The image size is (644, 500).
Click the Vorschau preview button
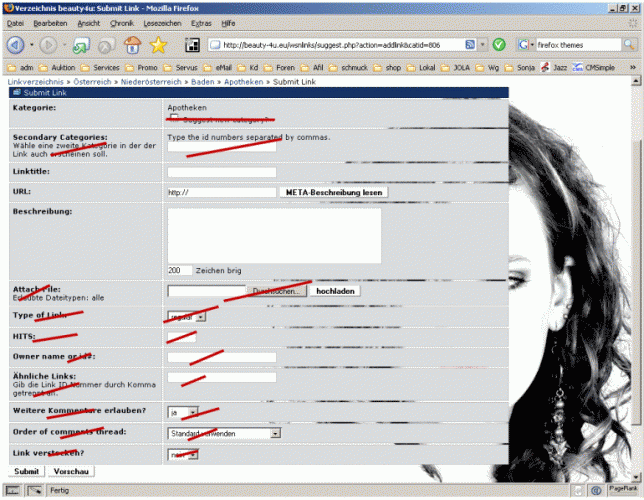tap(72, 471)
